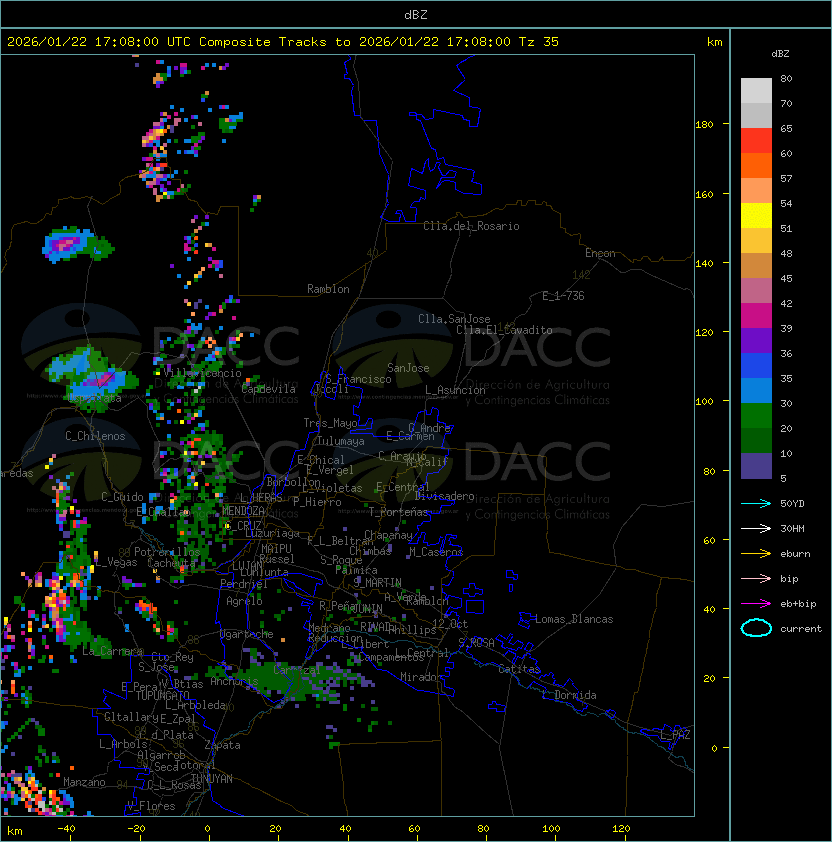Click the 'Catitas' label

pyautogui.click(x=519, y=669)
